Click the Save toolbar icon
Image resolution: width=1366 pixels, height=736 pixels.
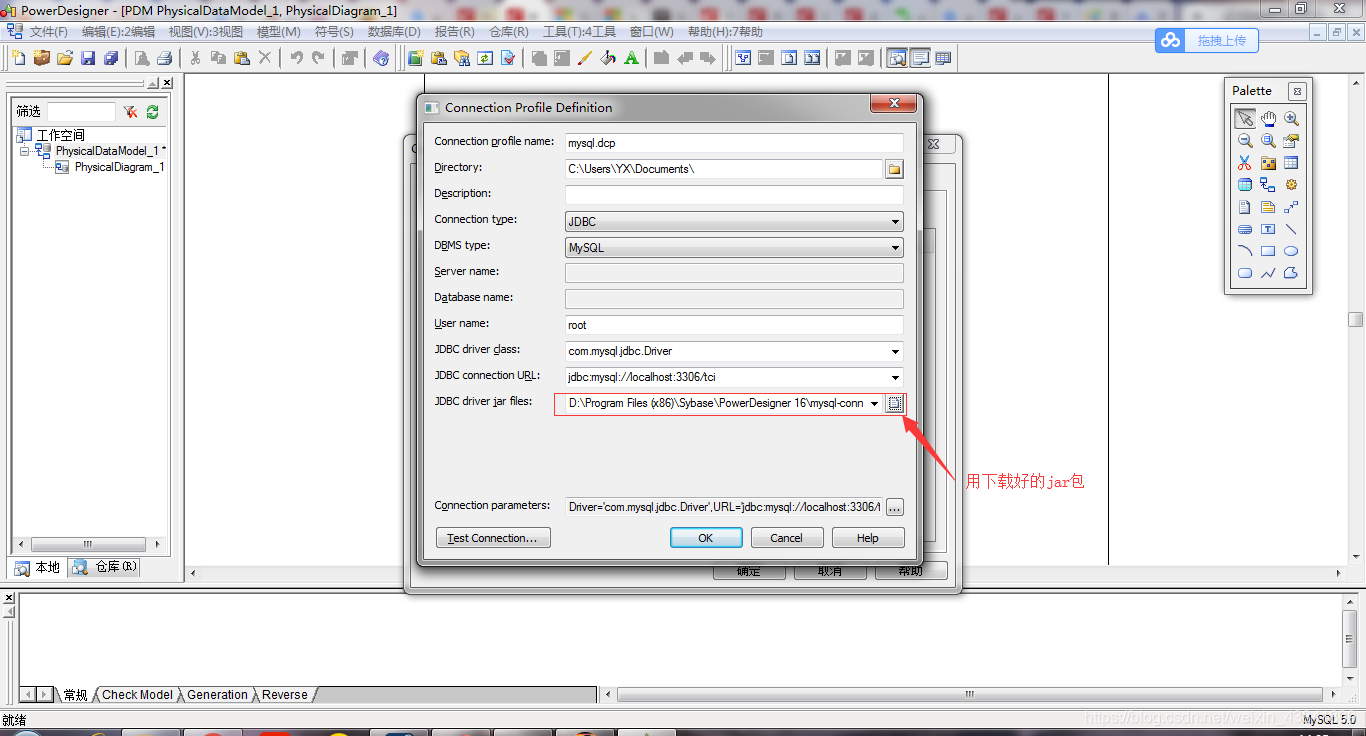[88, 58]
